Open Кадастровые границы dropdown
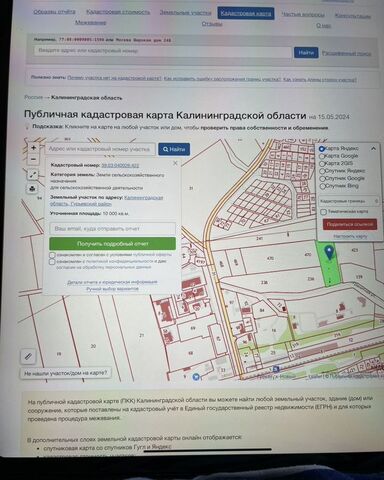The height and width of the screenshot is (480, 384). [x=349, y=201]
